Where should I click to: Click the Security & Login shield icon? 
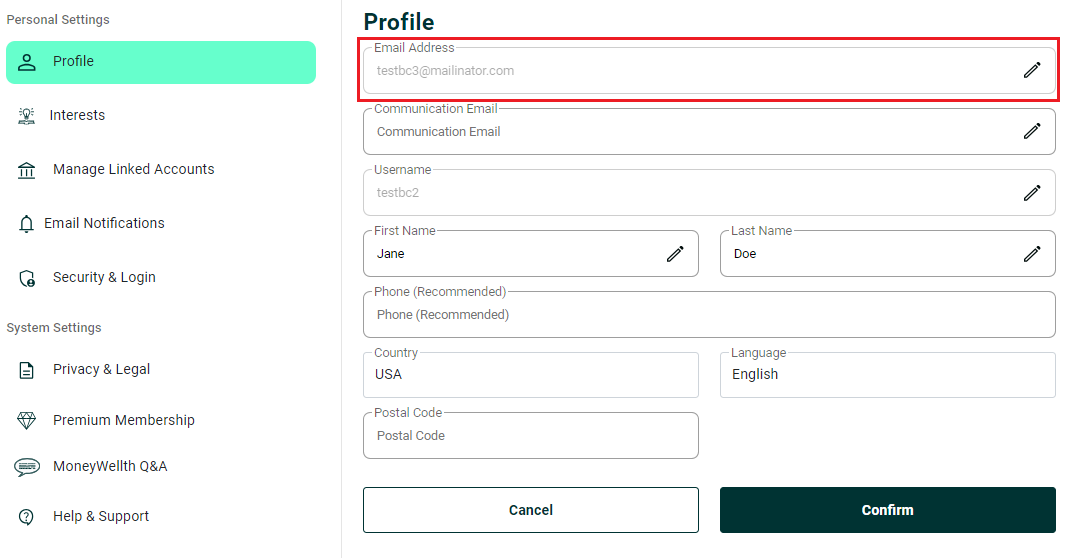point(27,278)
